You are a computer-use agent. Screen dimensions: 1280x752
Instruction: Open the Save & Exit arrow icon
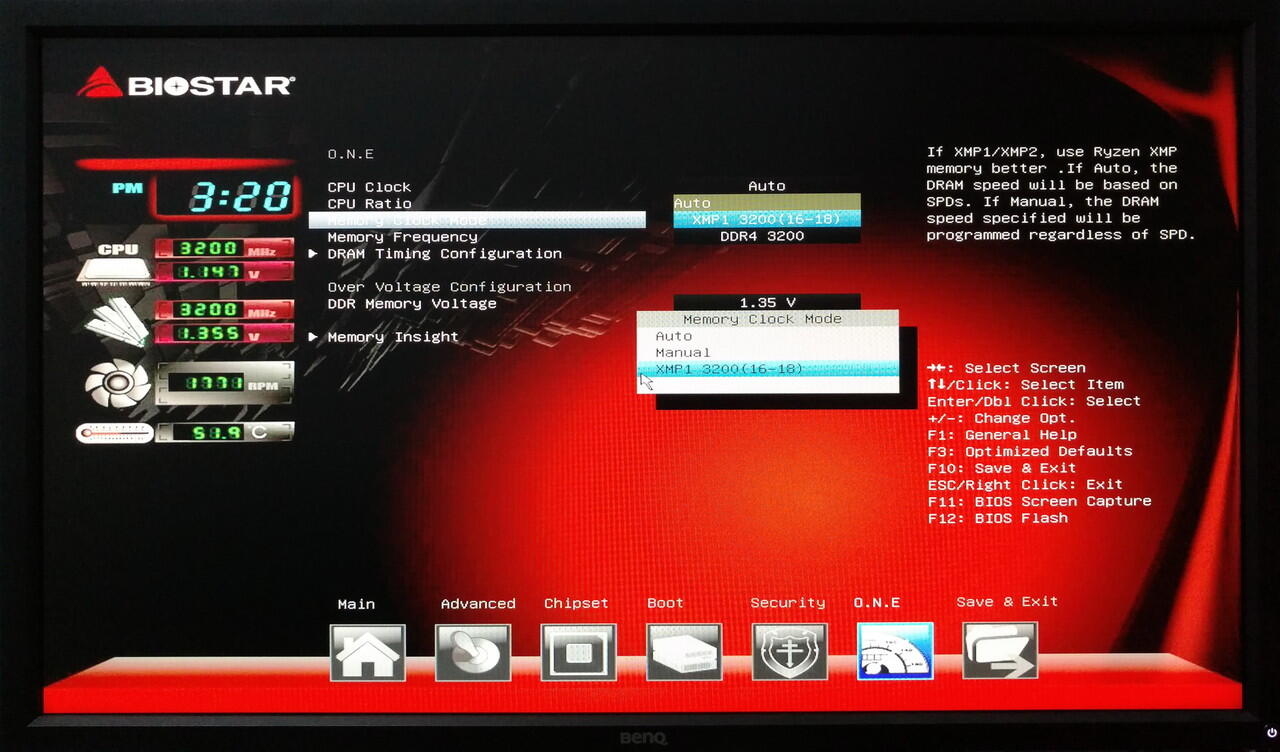1000,650
